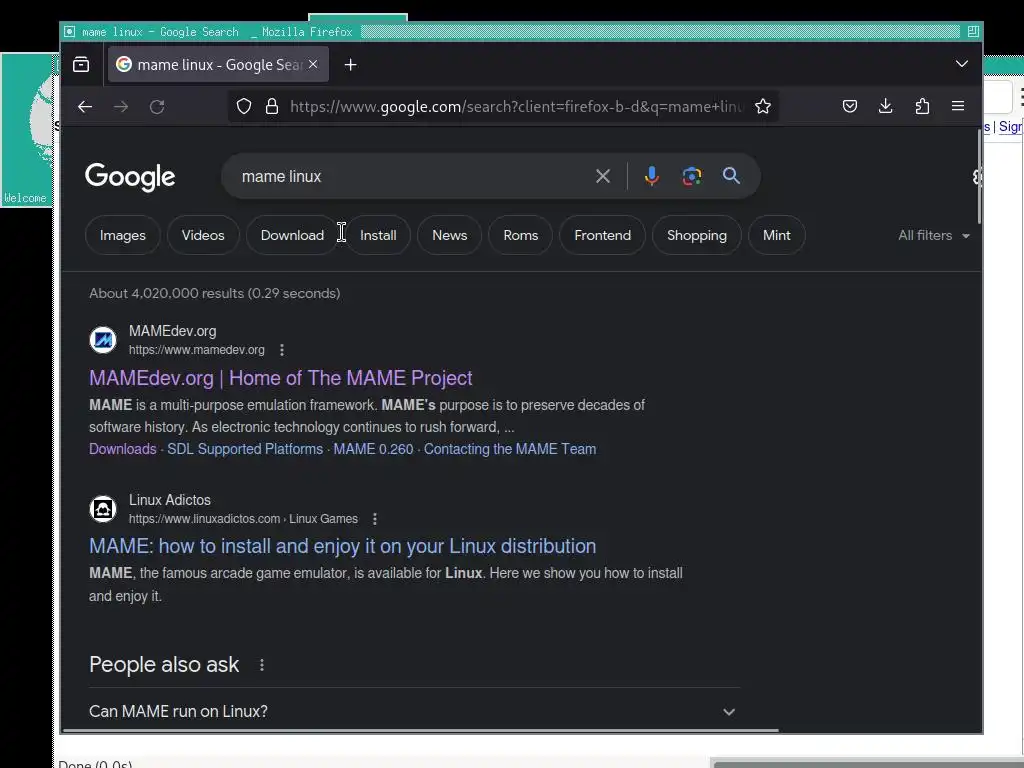Select the Roms filter chip
Screen dimensions: 1024x768
(520, 235)
